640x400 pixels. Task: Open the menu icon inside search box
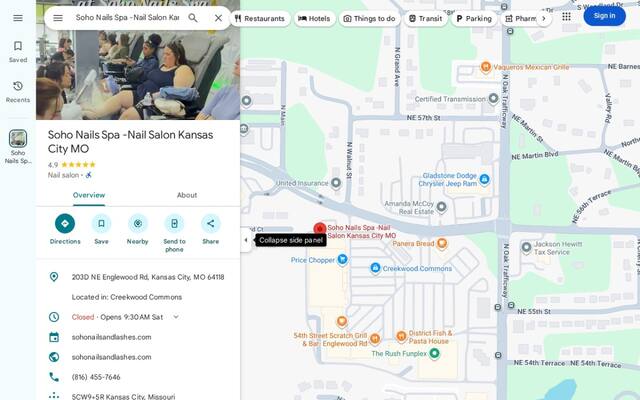(58, 18)
